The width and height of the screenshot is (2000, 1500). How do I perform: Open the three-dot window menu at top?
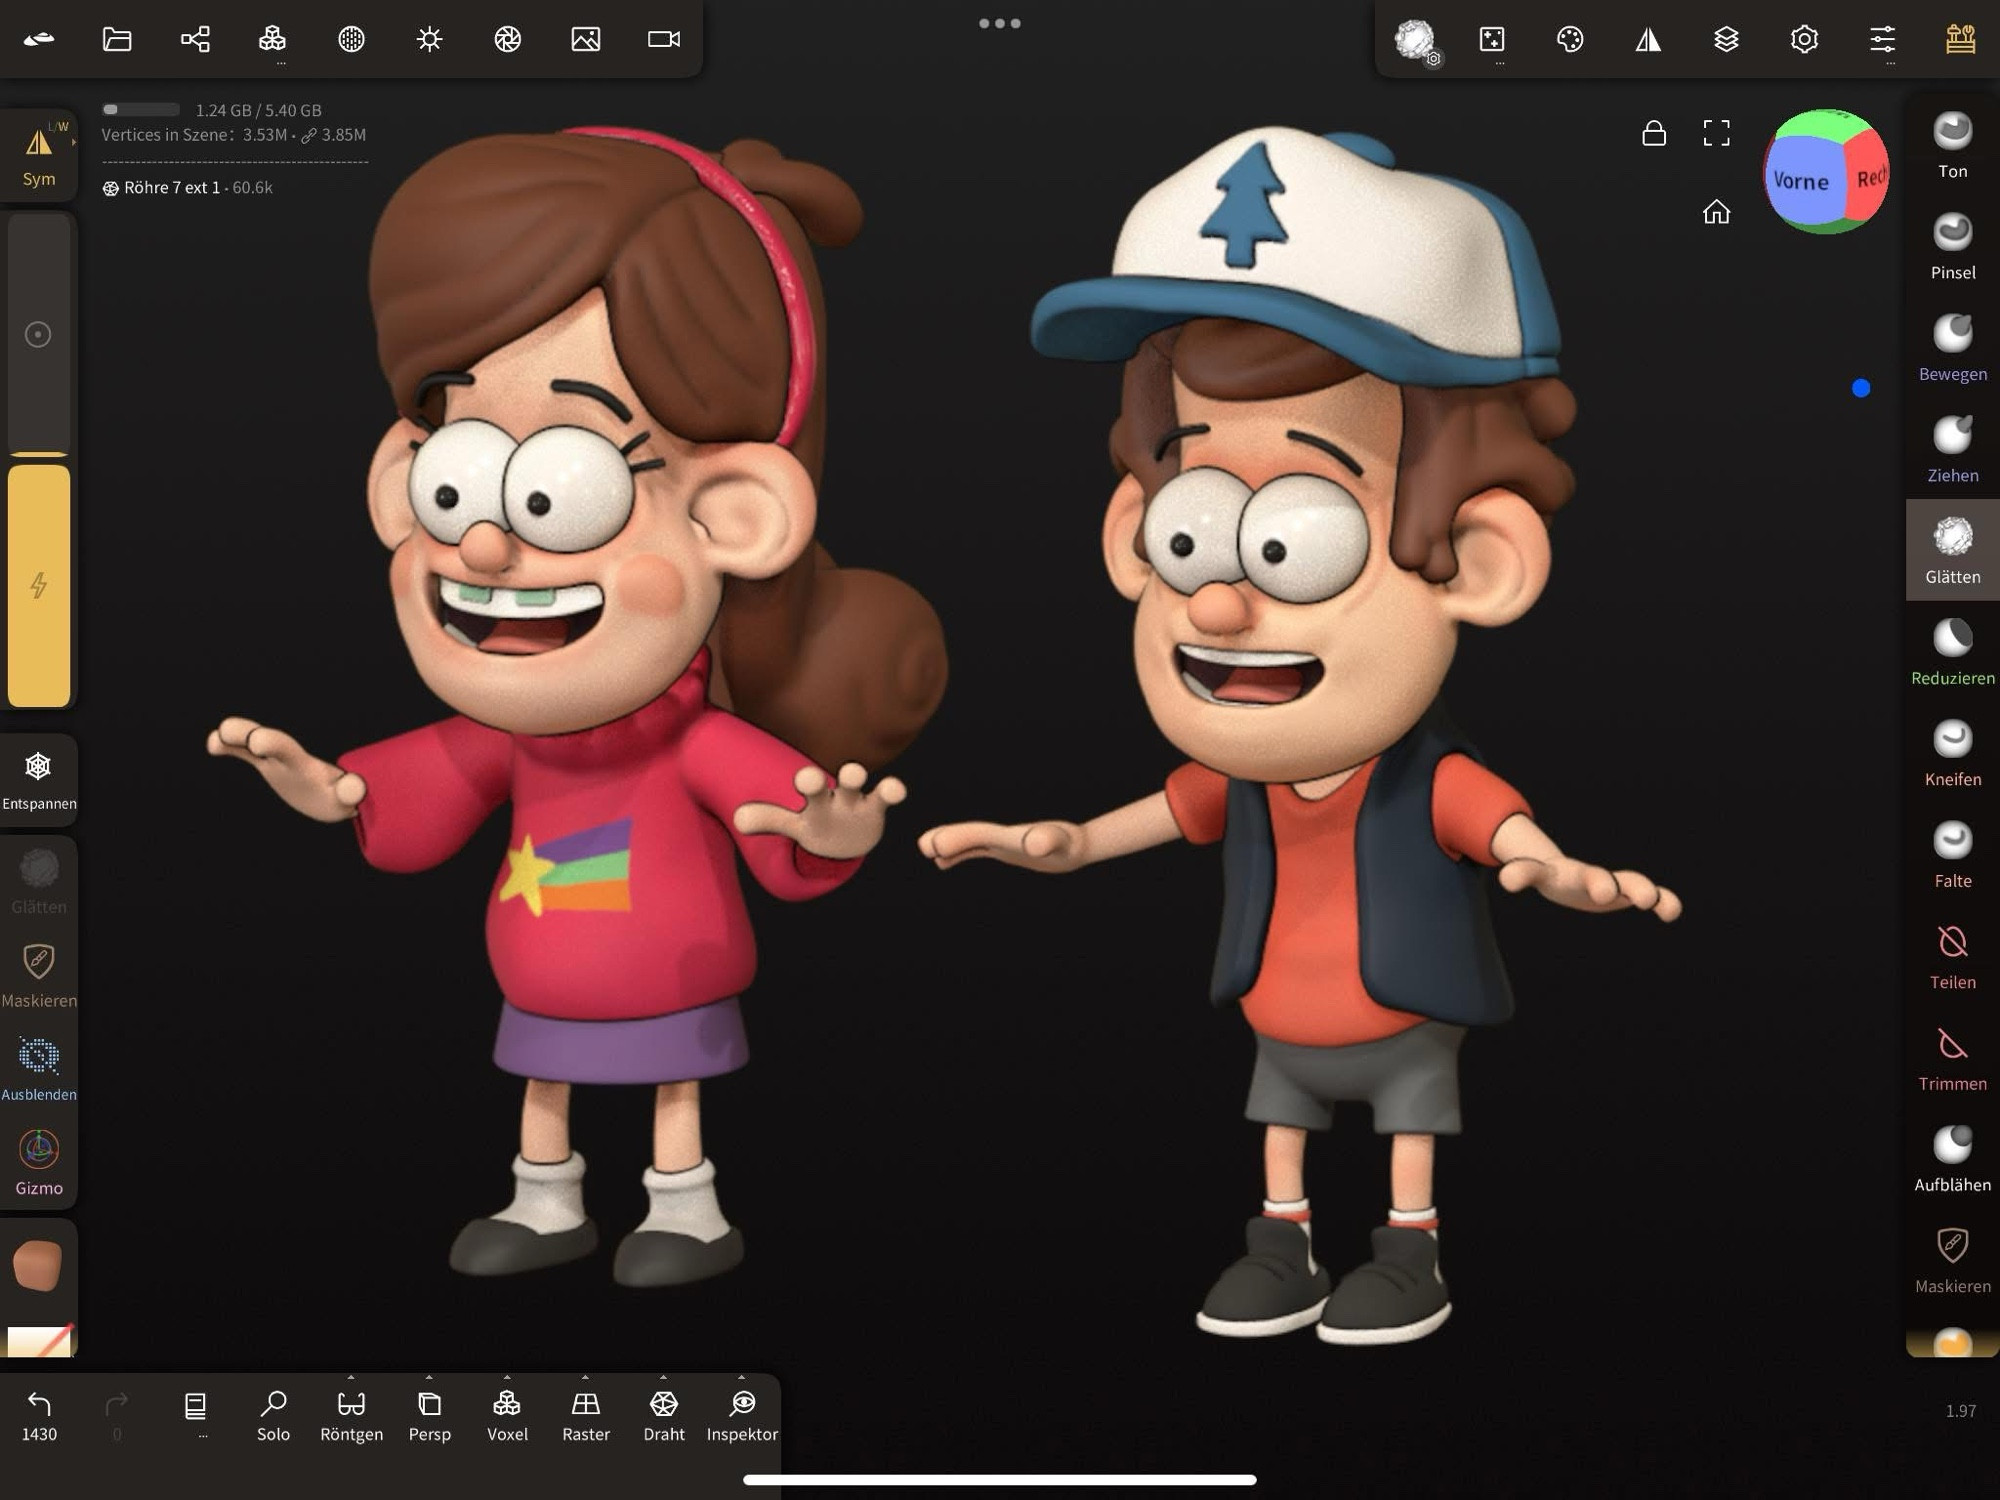[x=1000, y=23]
